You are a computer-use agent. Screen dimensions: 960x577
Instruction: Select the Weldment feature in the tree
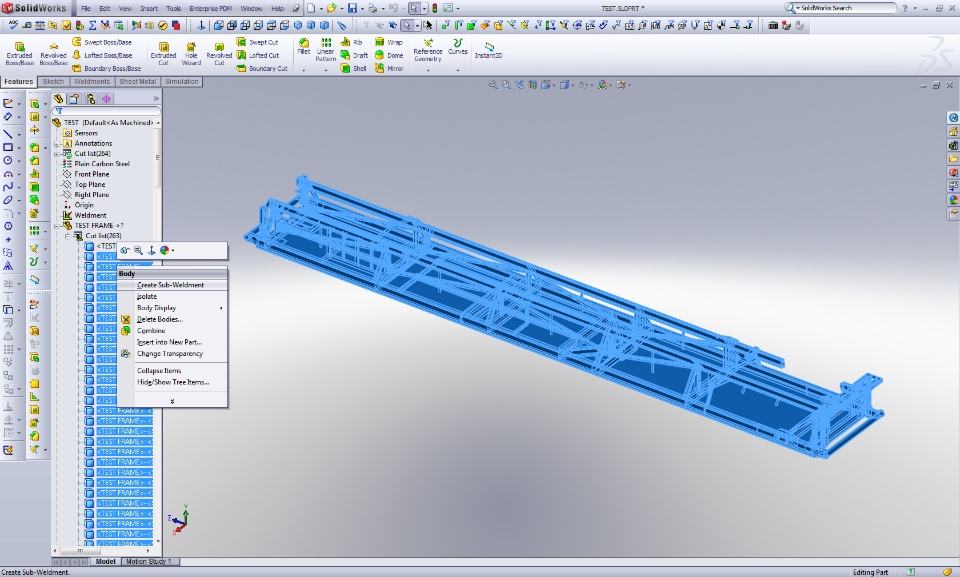90,216
